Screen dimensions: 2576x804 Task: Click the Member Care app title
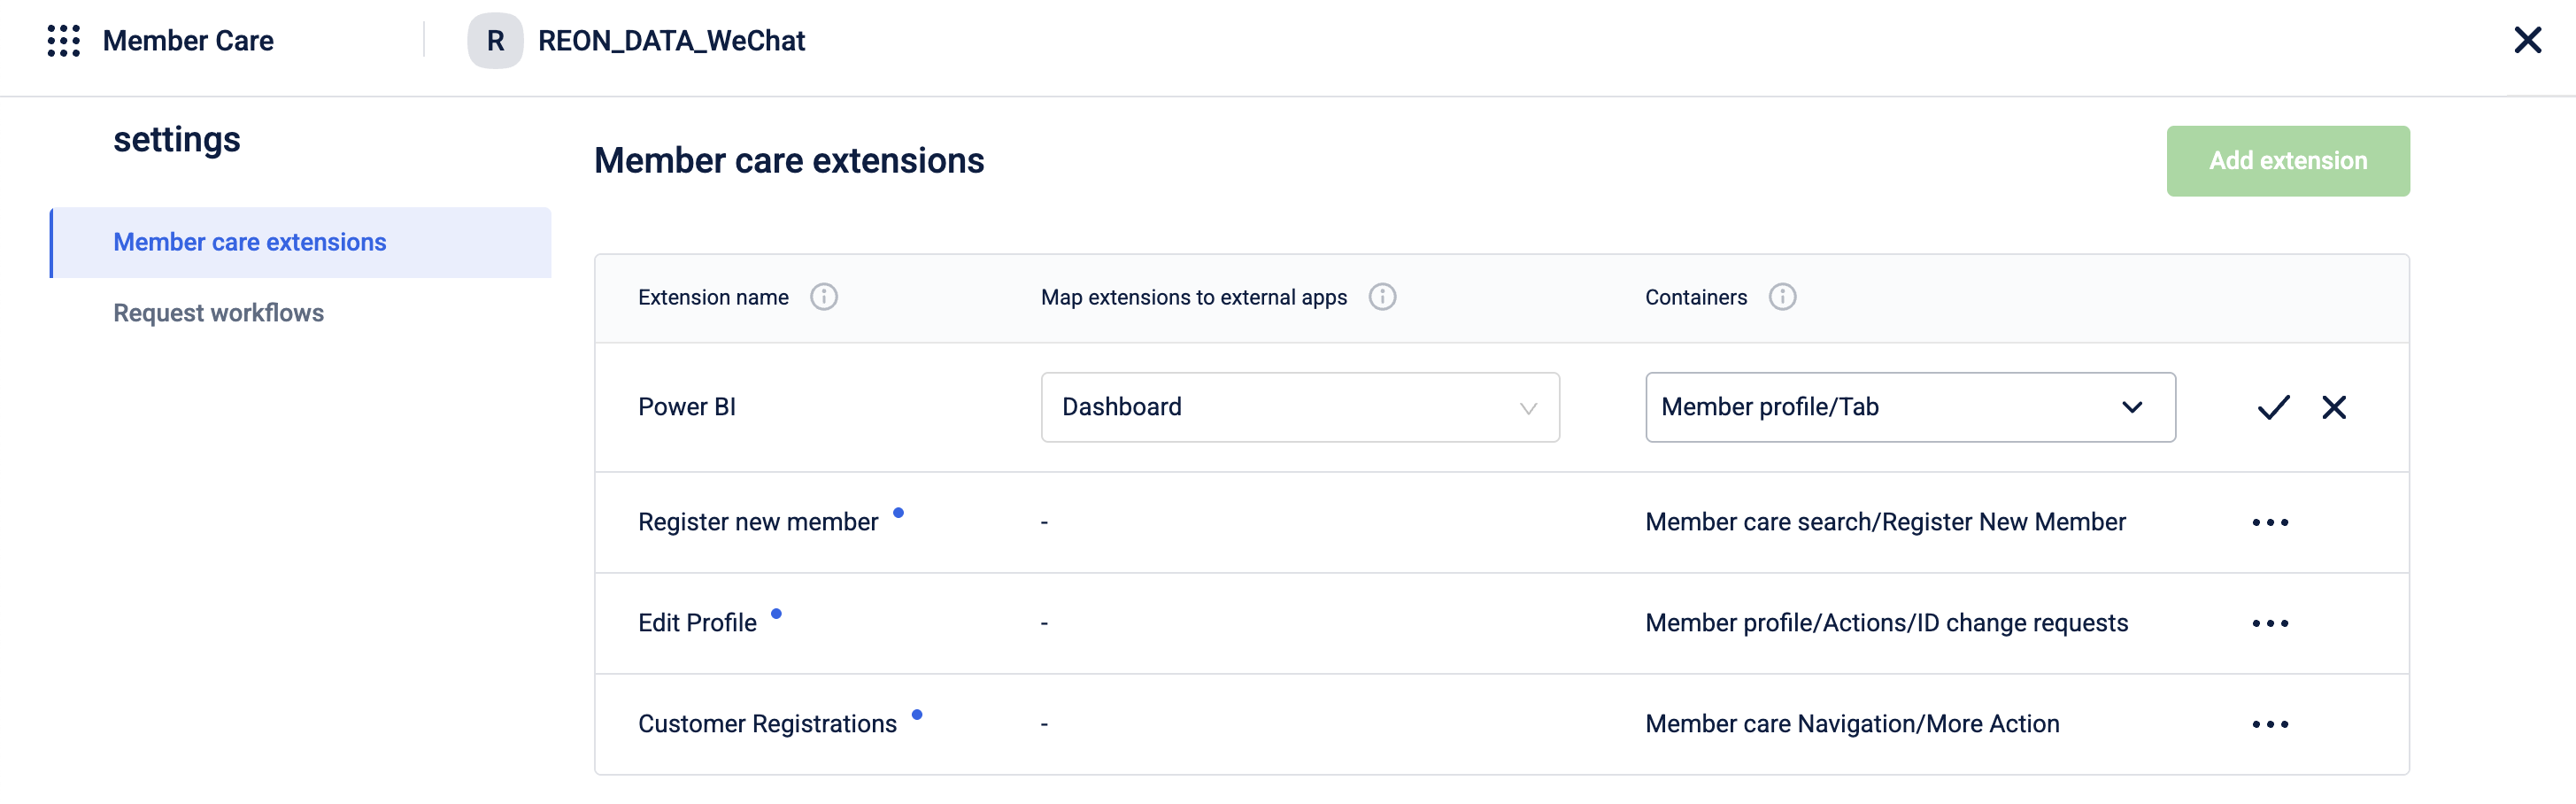tap(188, 41)
